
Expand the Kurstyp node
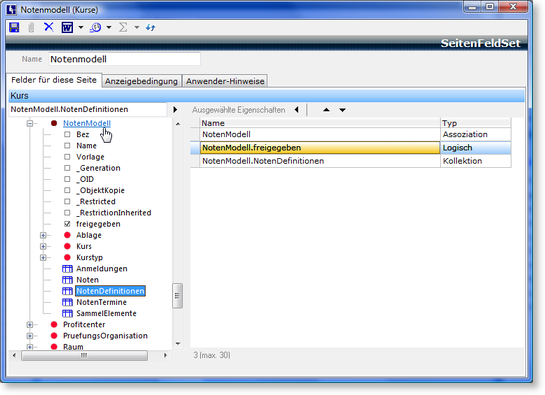[43, 258]
